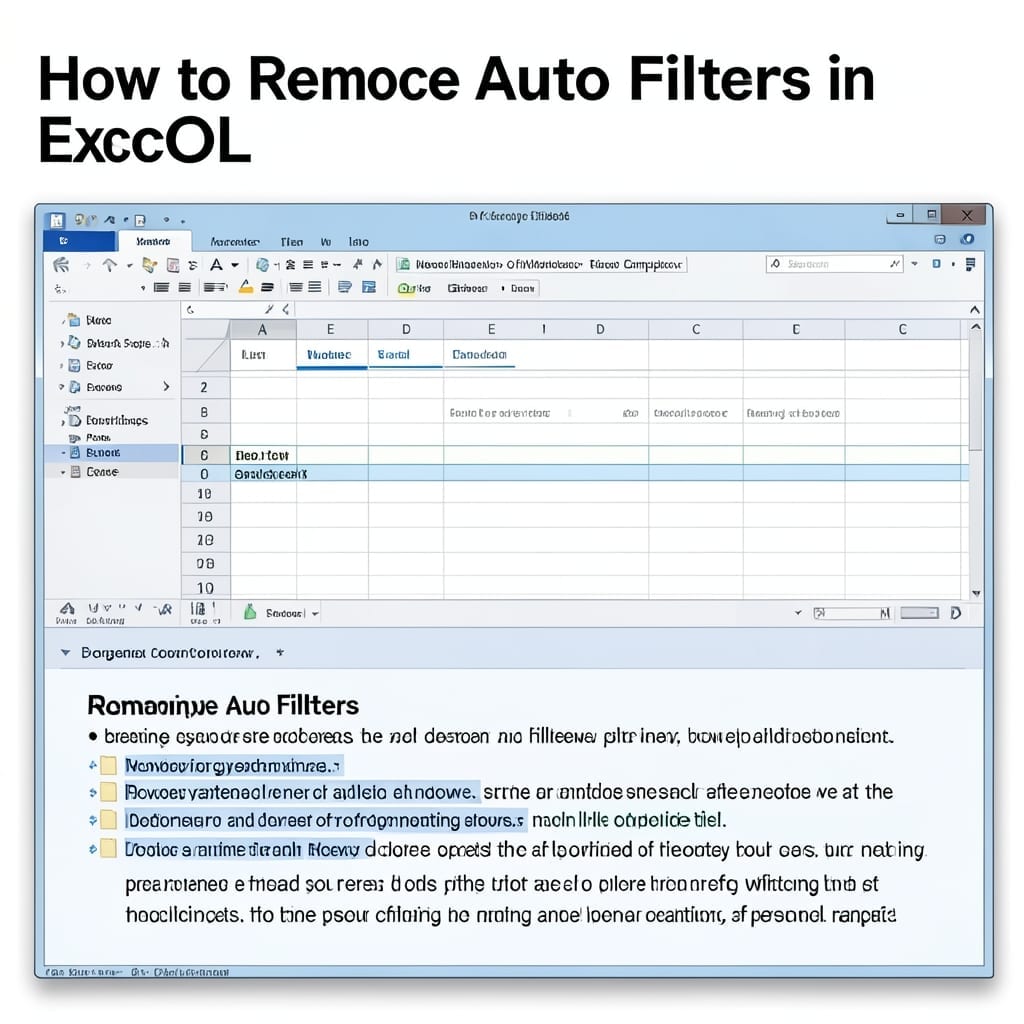Tick the yellow box on Rovoer row
The image size is (1024, 1024).
(x=108, y=792)
